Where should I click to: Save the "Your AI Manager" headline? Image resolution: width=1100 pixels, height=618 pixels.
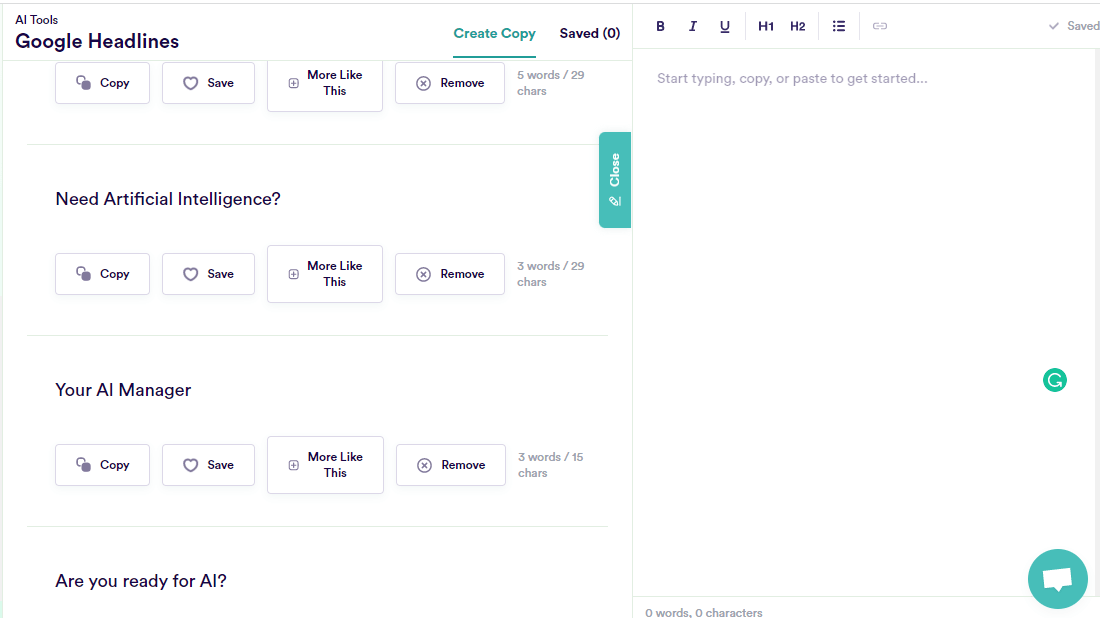(208, 464)
